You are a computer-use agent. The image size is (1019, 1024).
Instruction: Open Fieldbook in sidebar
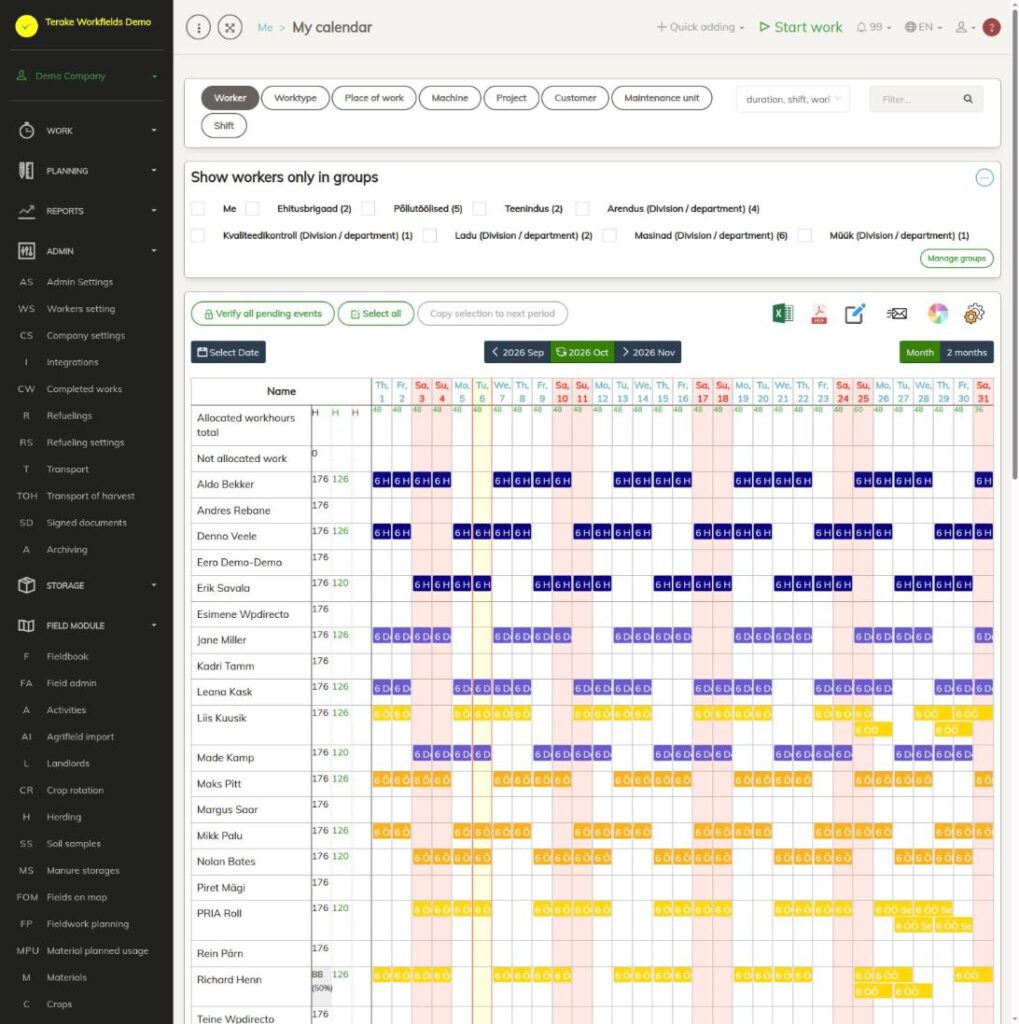pyautogui.click(x=67, y=656)
